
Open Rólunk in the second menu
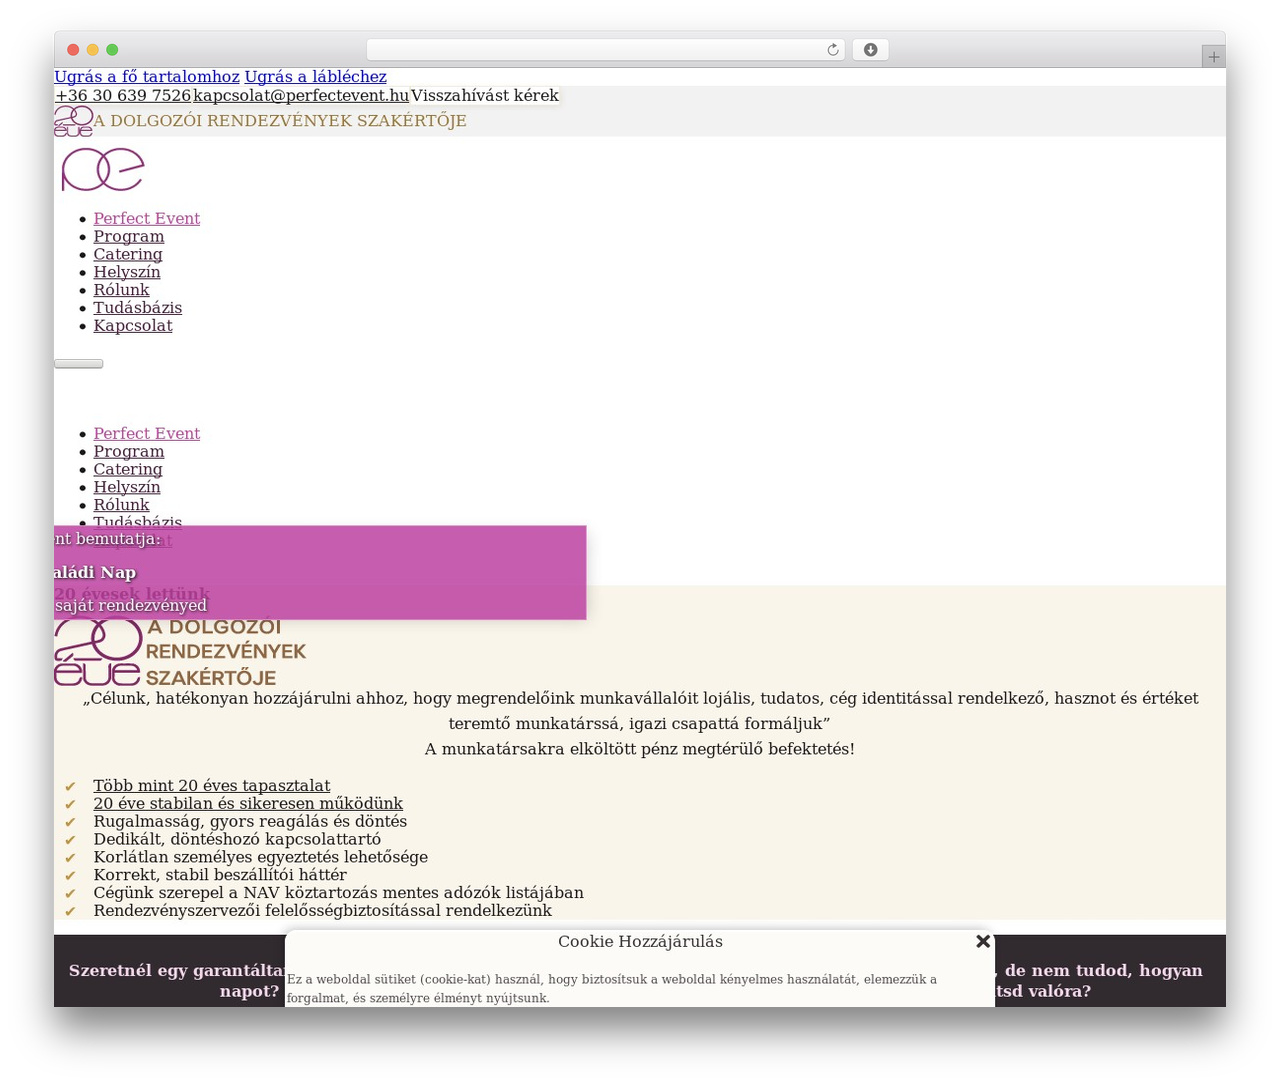[121, 505]
